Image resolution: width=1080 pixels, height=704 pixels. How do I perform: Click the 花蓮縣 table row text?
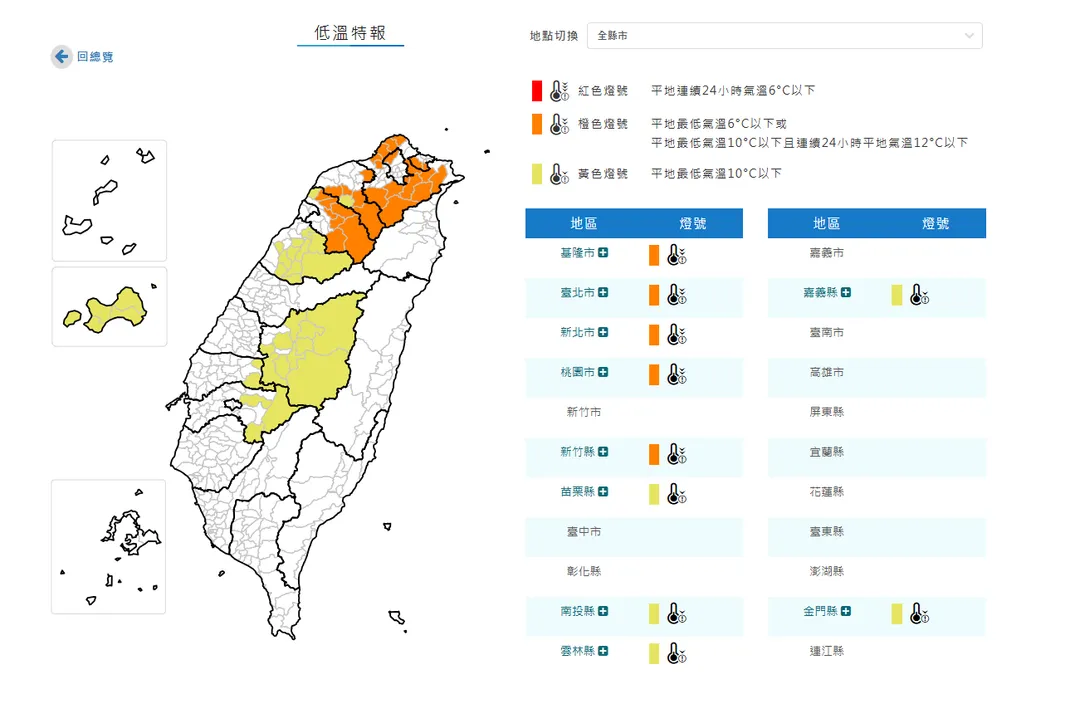click(x=826, y=492)
